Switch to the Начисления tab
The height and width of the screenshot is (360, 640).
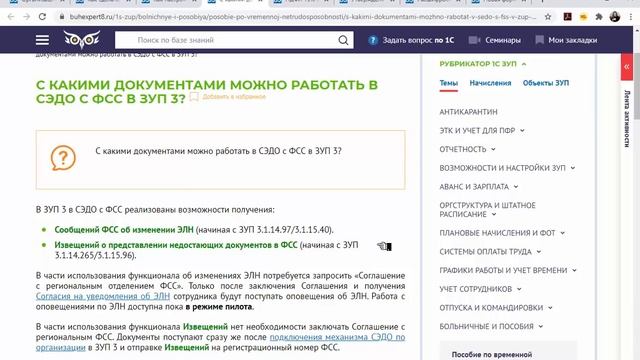[490, 83]
